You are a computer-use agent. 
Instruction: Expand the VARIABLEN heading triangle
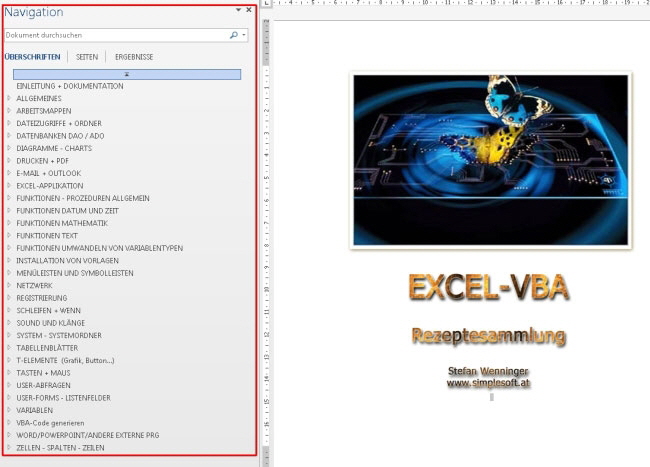coord(9,410)
